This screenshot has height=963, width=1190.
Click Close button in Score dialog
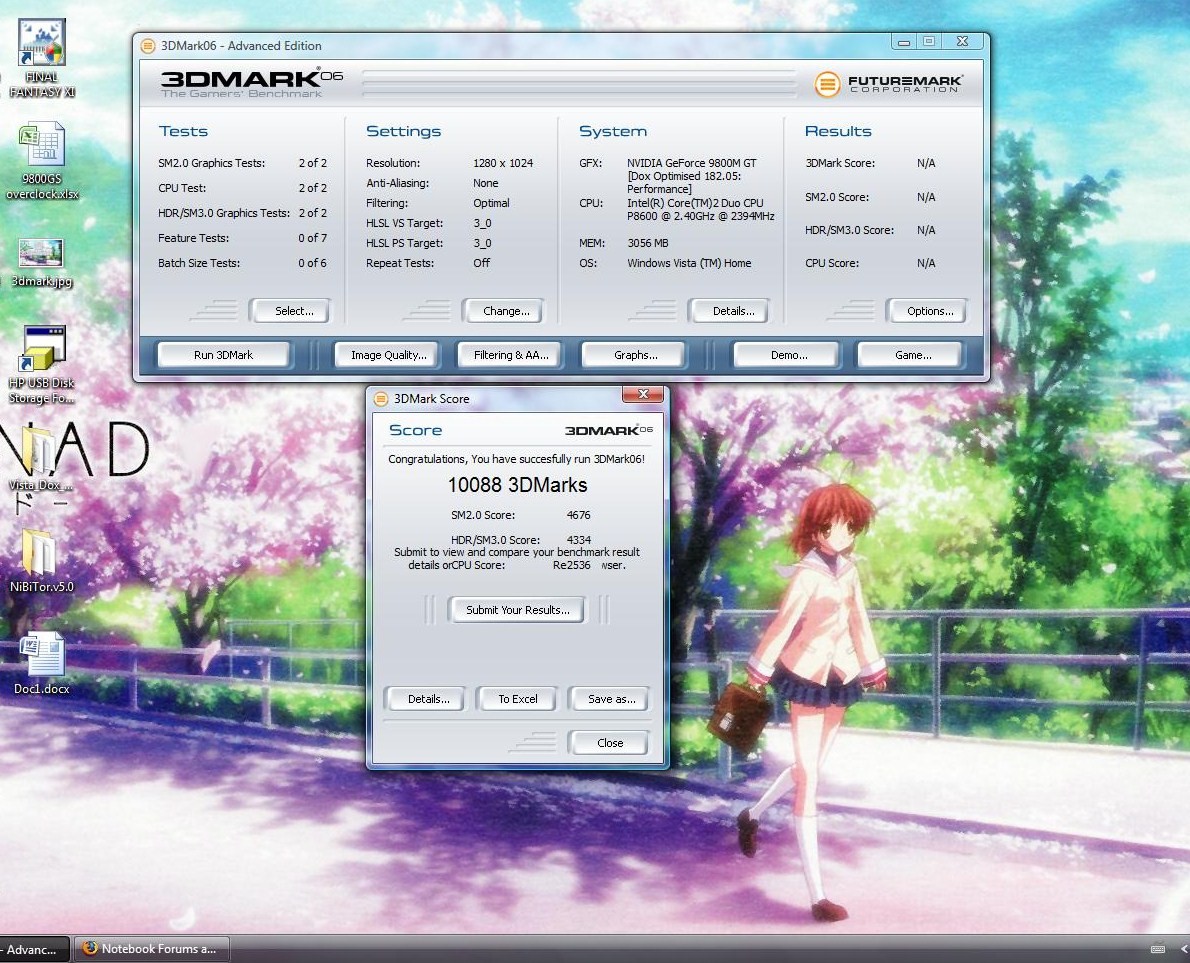(x=609, y=743)
